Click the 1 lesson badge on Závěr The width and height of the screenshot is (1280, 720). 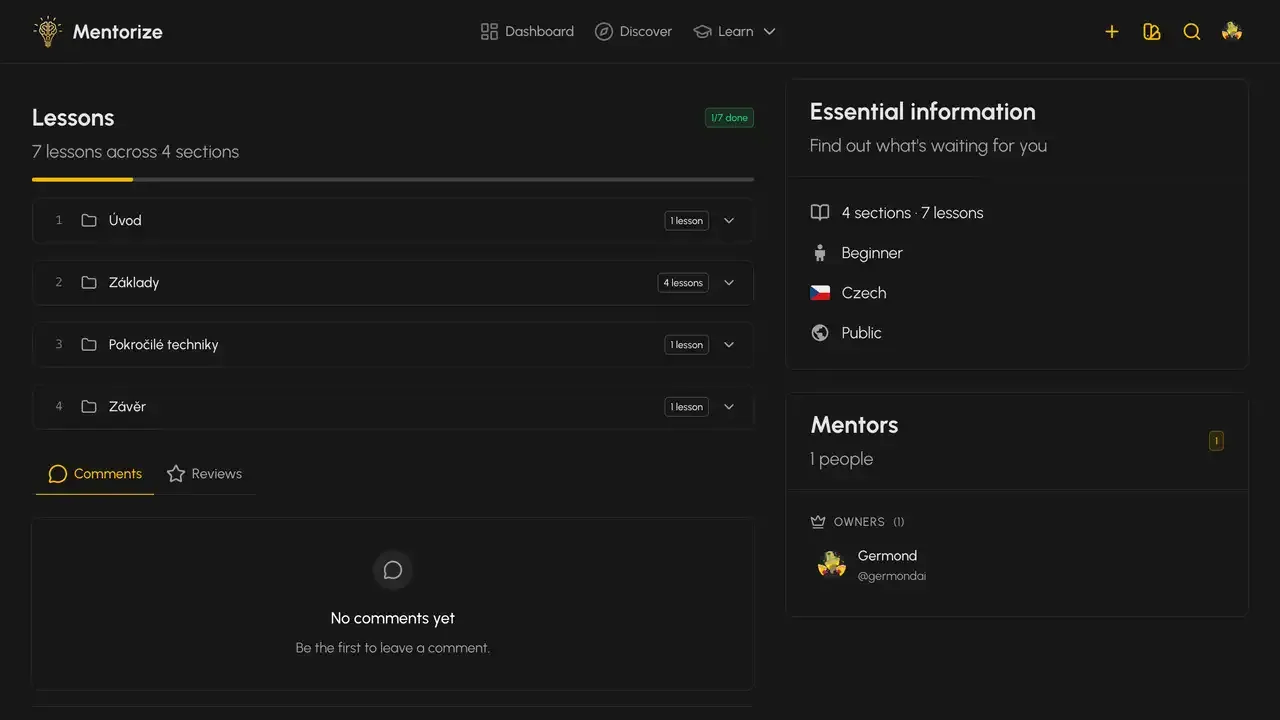click(687, 406)
